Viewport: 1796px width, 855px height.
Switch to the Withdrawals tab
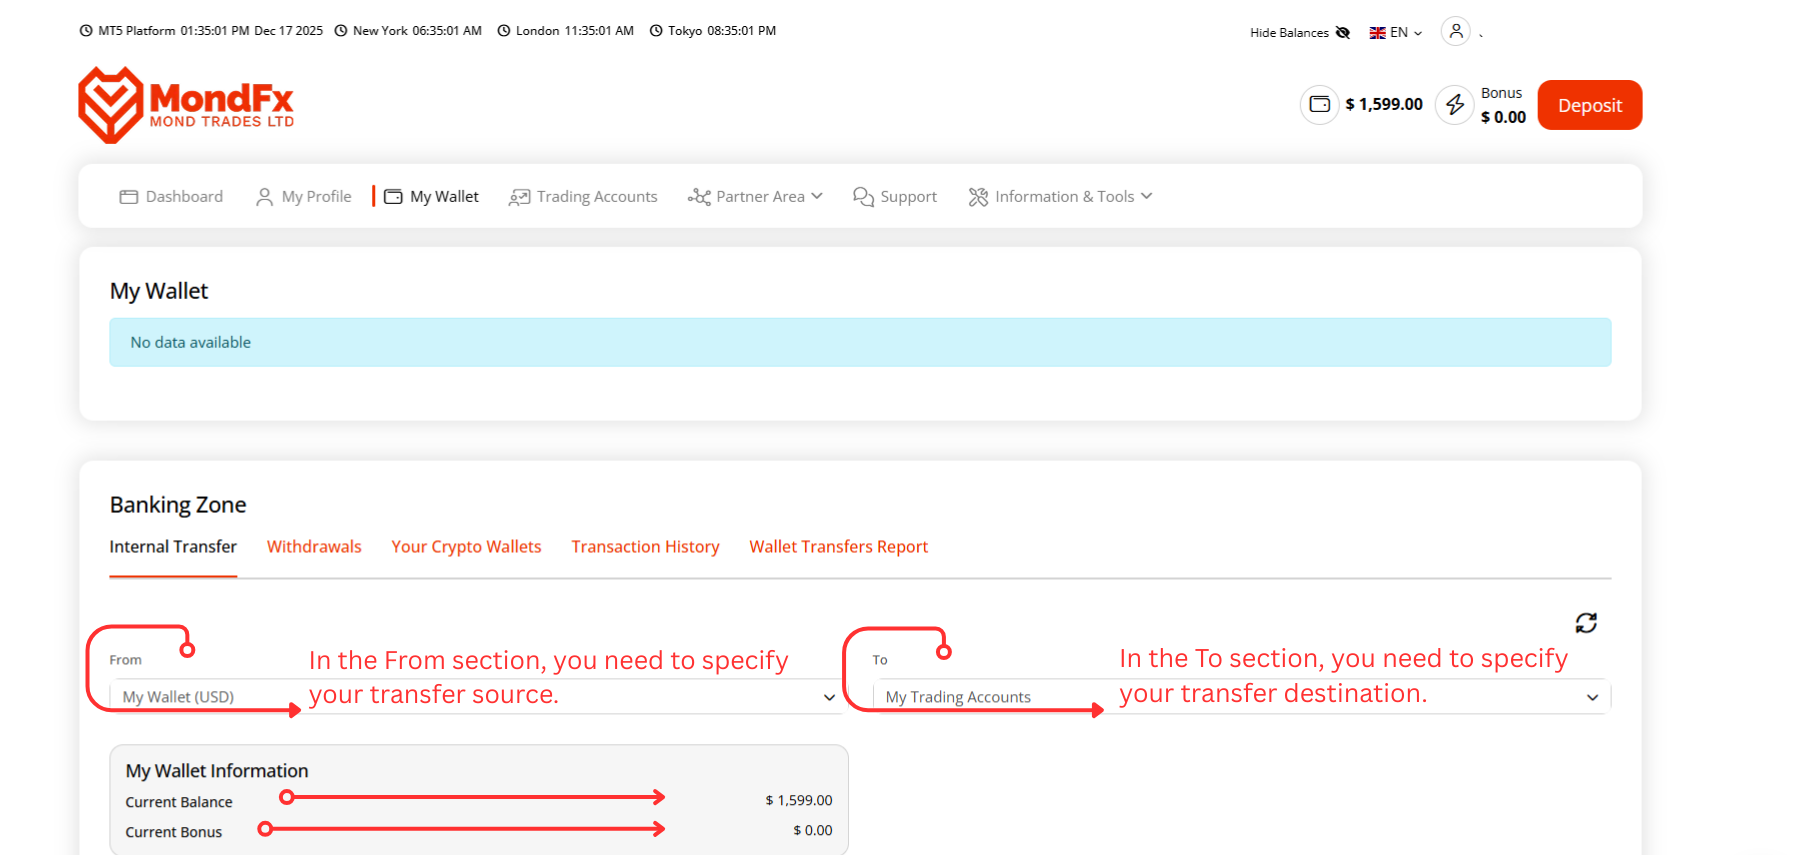coord(314,547)
